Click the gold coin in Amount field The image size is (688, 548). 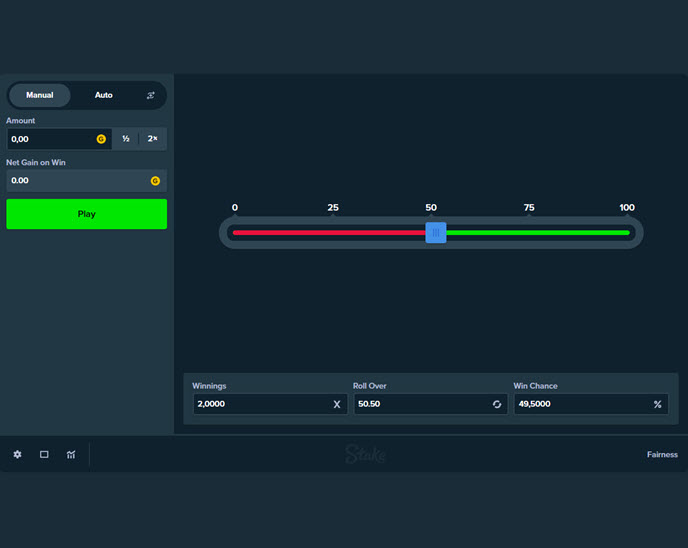point(101,139)
